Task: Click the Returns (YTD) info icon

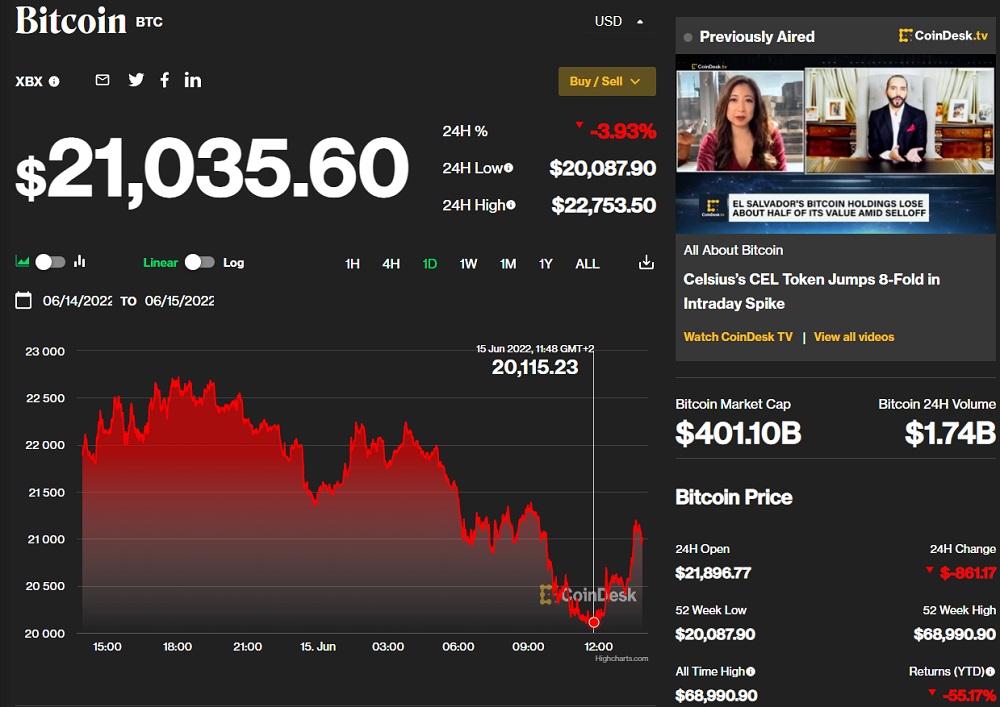Action: [990, 671]
